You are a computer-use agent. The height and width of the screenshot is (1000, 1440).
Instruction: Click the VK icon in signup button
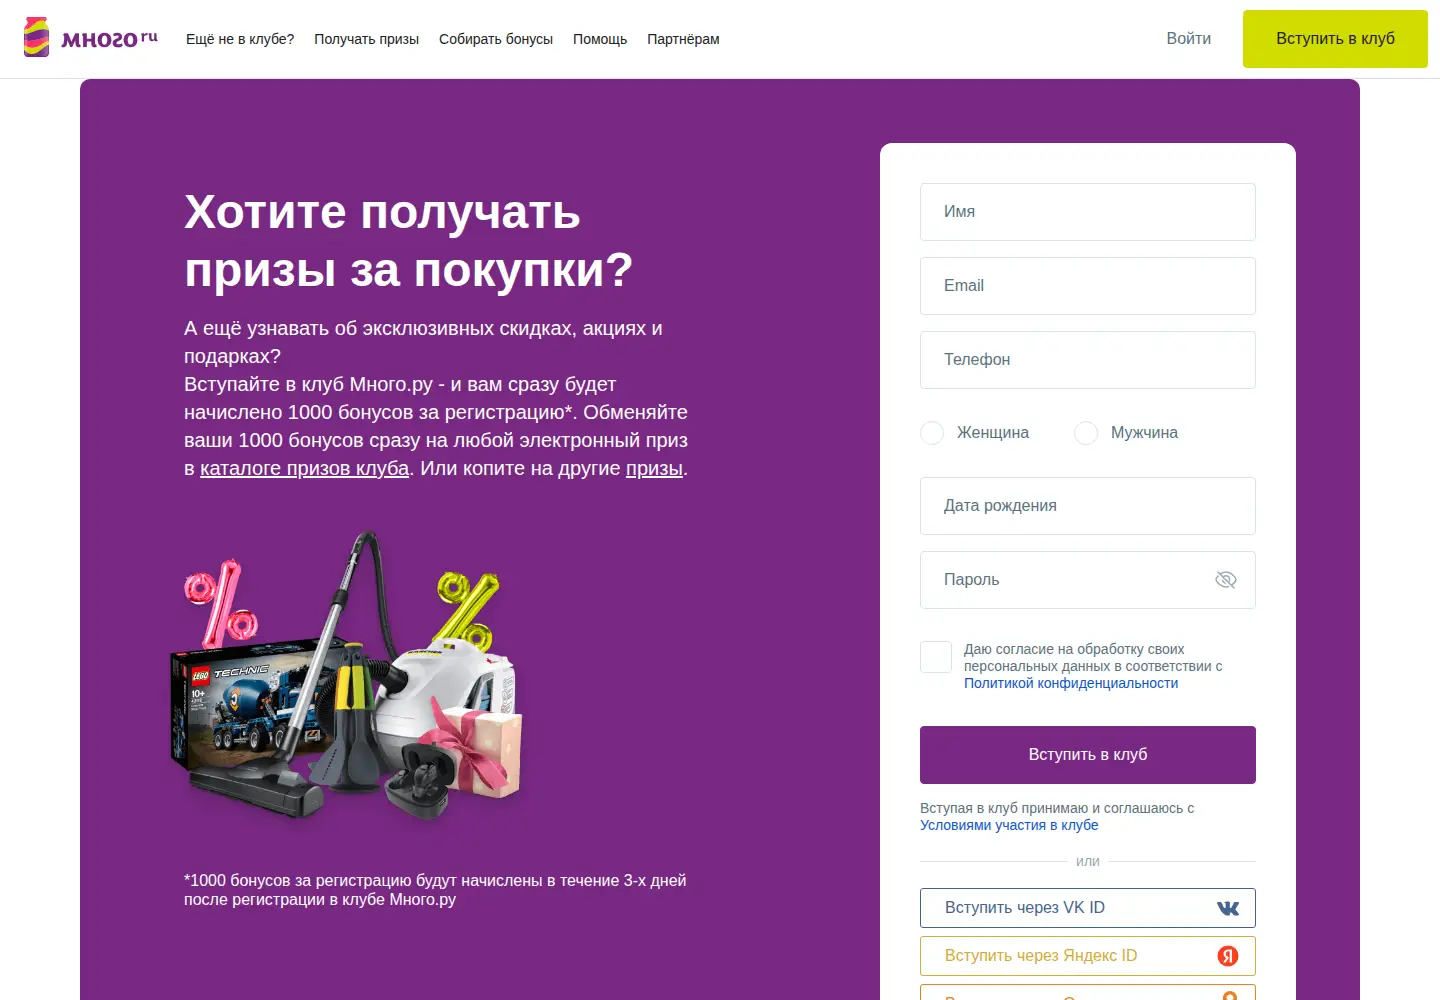point(1228,908)
